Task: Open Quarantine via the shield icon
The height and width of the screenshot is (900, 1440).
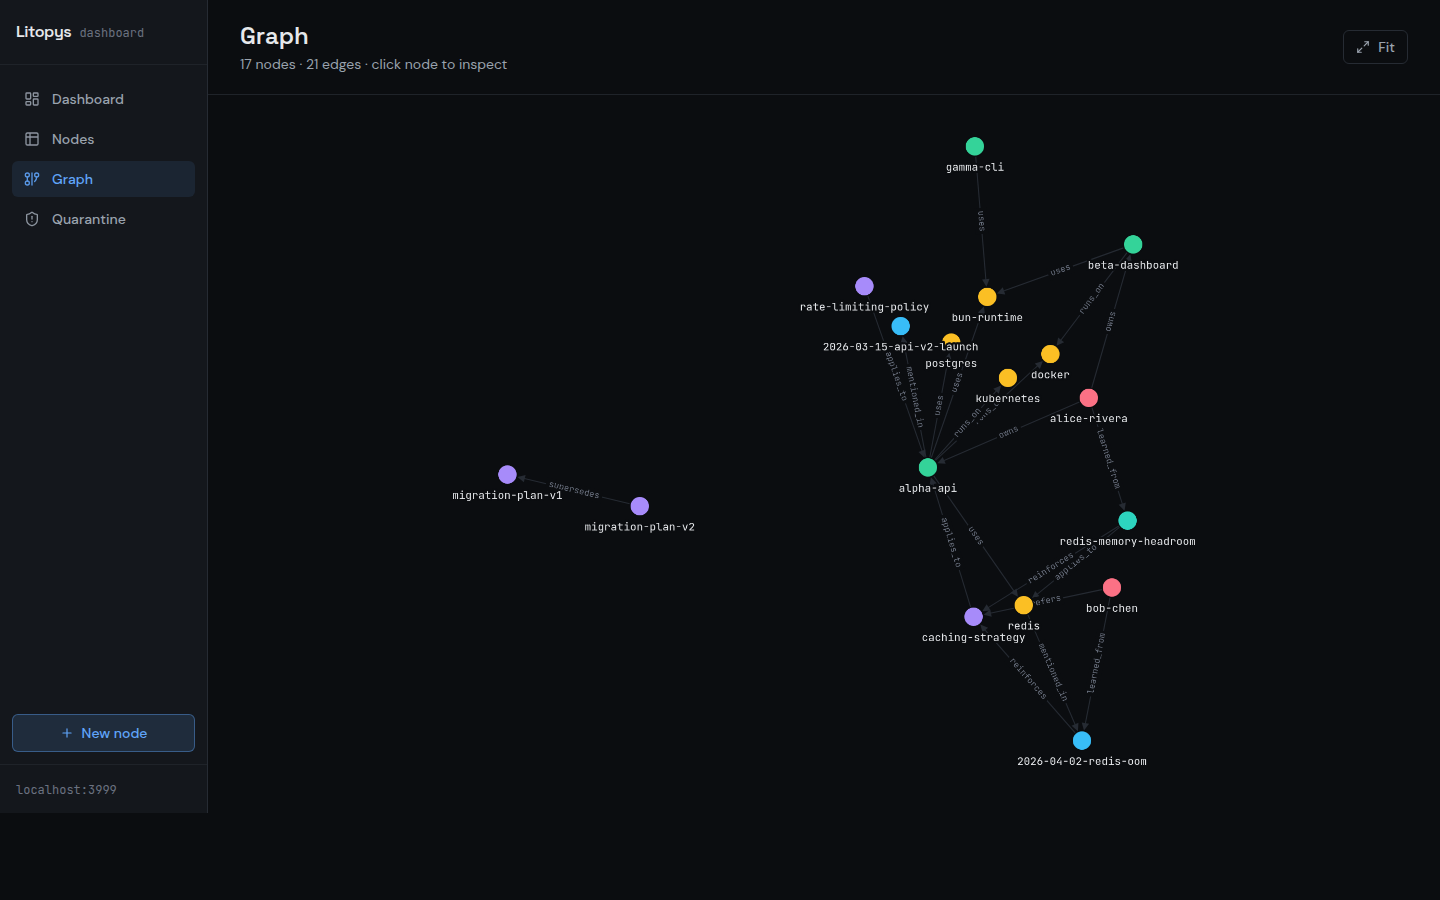Action: 31,218
